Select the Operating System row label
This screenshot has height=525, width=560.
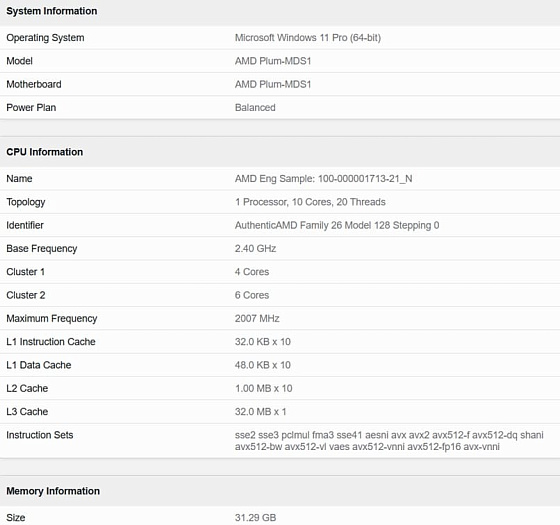point(45,38)
